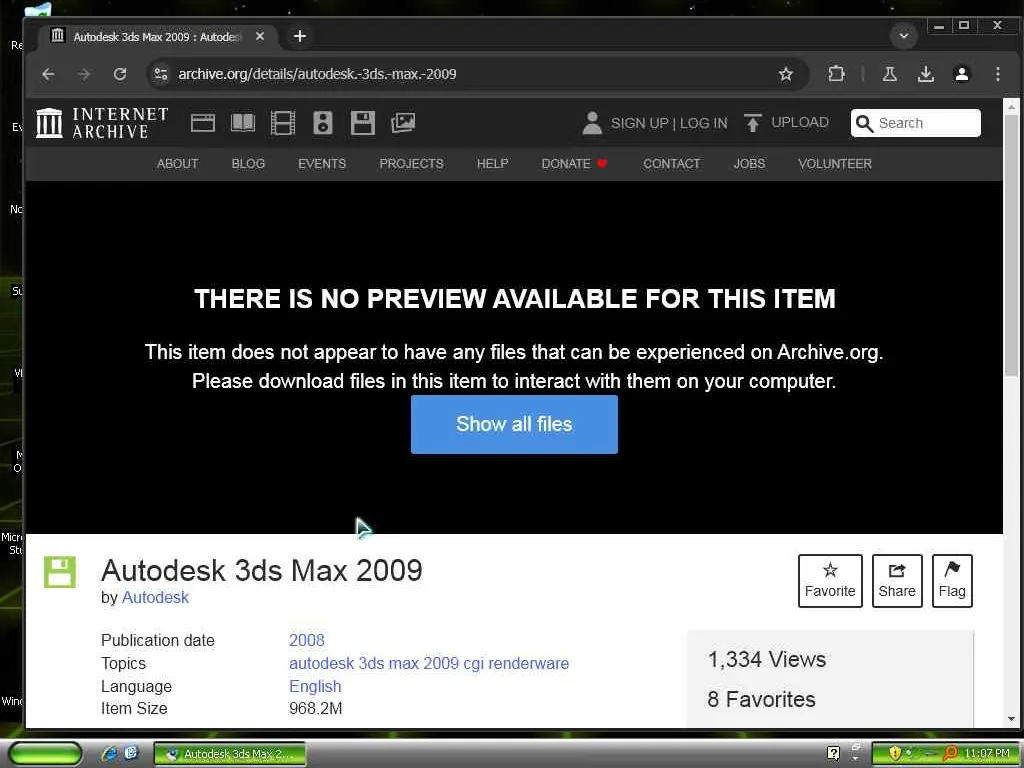Click the 1,334 Views text

767,660
